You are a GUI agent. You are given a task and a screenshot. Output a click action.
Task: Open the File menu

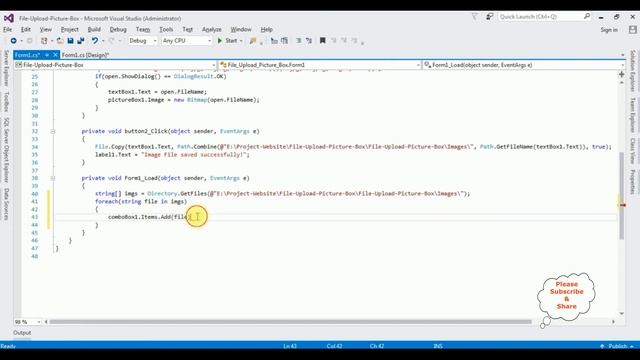8,29
